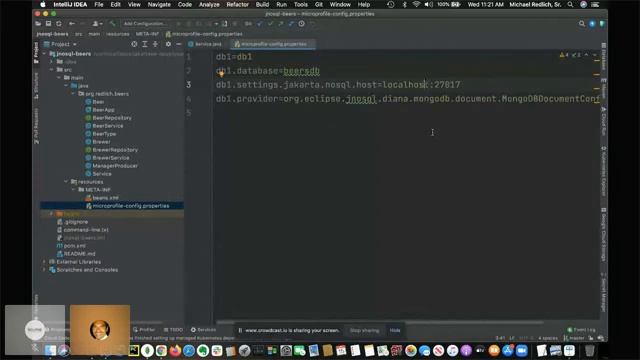Collapse META-INF folder arrow
This screenshot has height=360, width=640.
point(73,190)
